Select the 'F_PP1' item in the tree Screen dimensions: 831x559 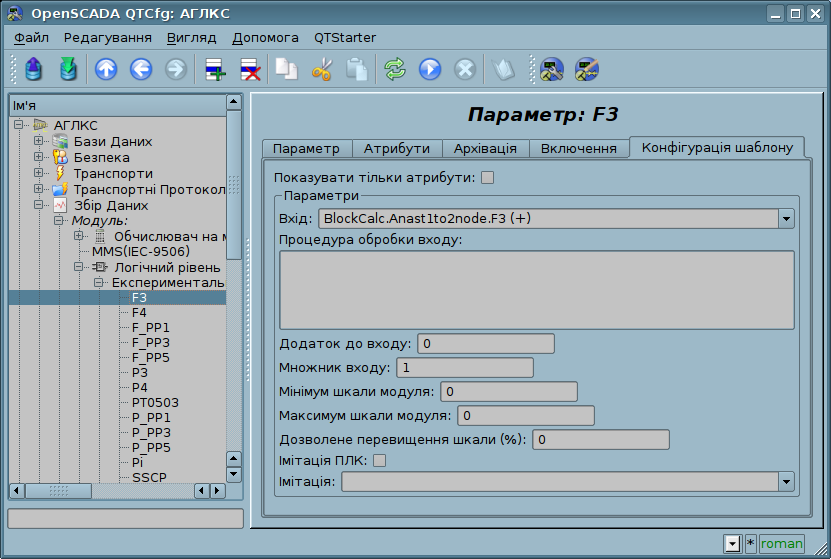tap(151, 328)
